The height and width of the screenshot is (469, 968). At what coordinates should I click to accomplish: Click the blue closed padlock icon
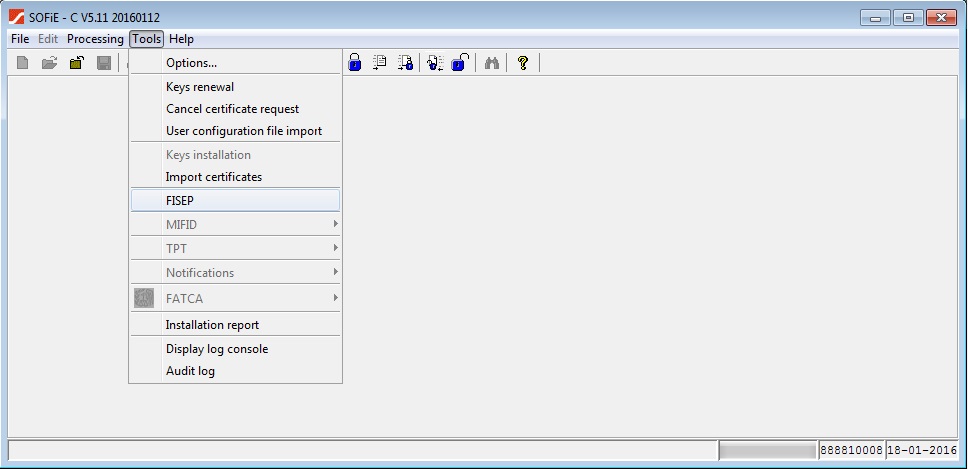(x=354, y=63)
